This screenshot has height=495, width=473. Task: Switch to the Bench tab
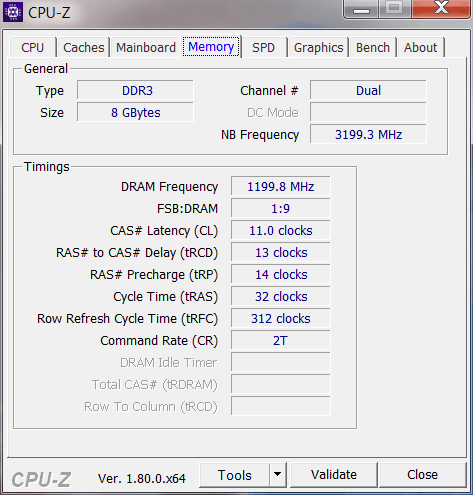click(373, 47)
